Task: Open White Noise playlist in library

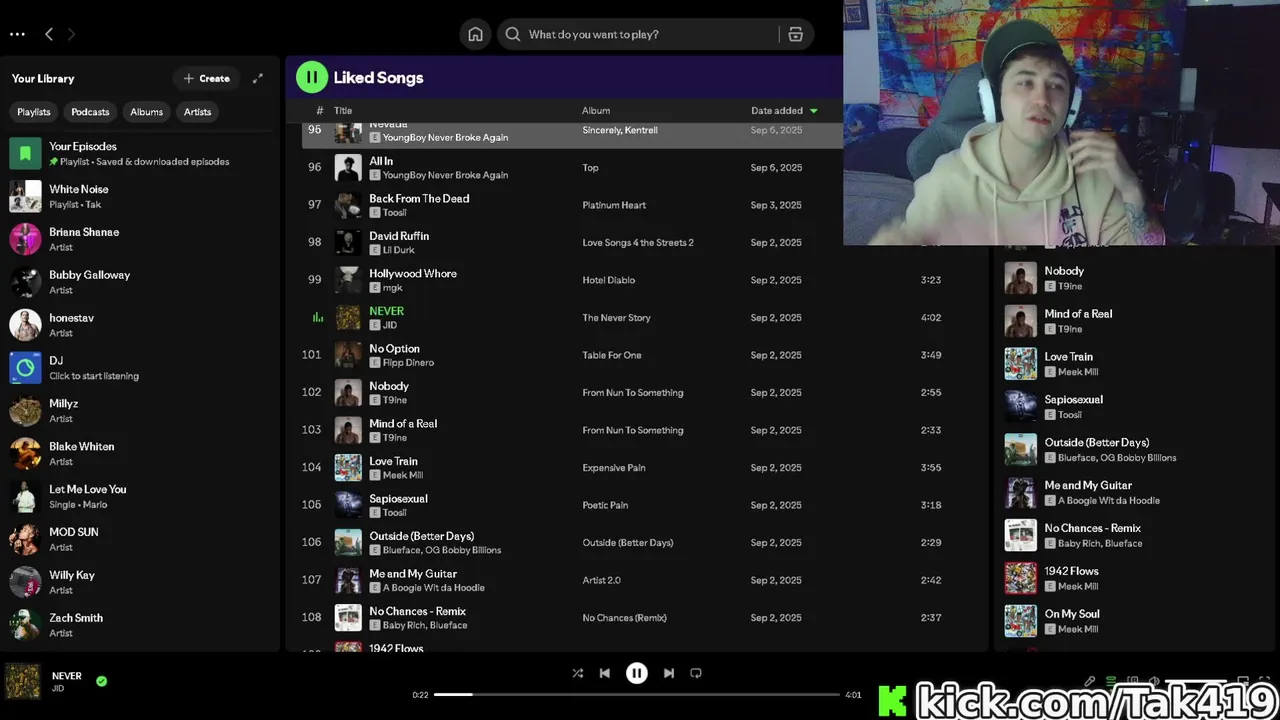Action: 140,196
